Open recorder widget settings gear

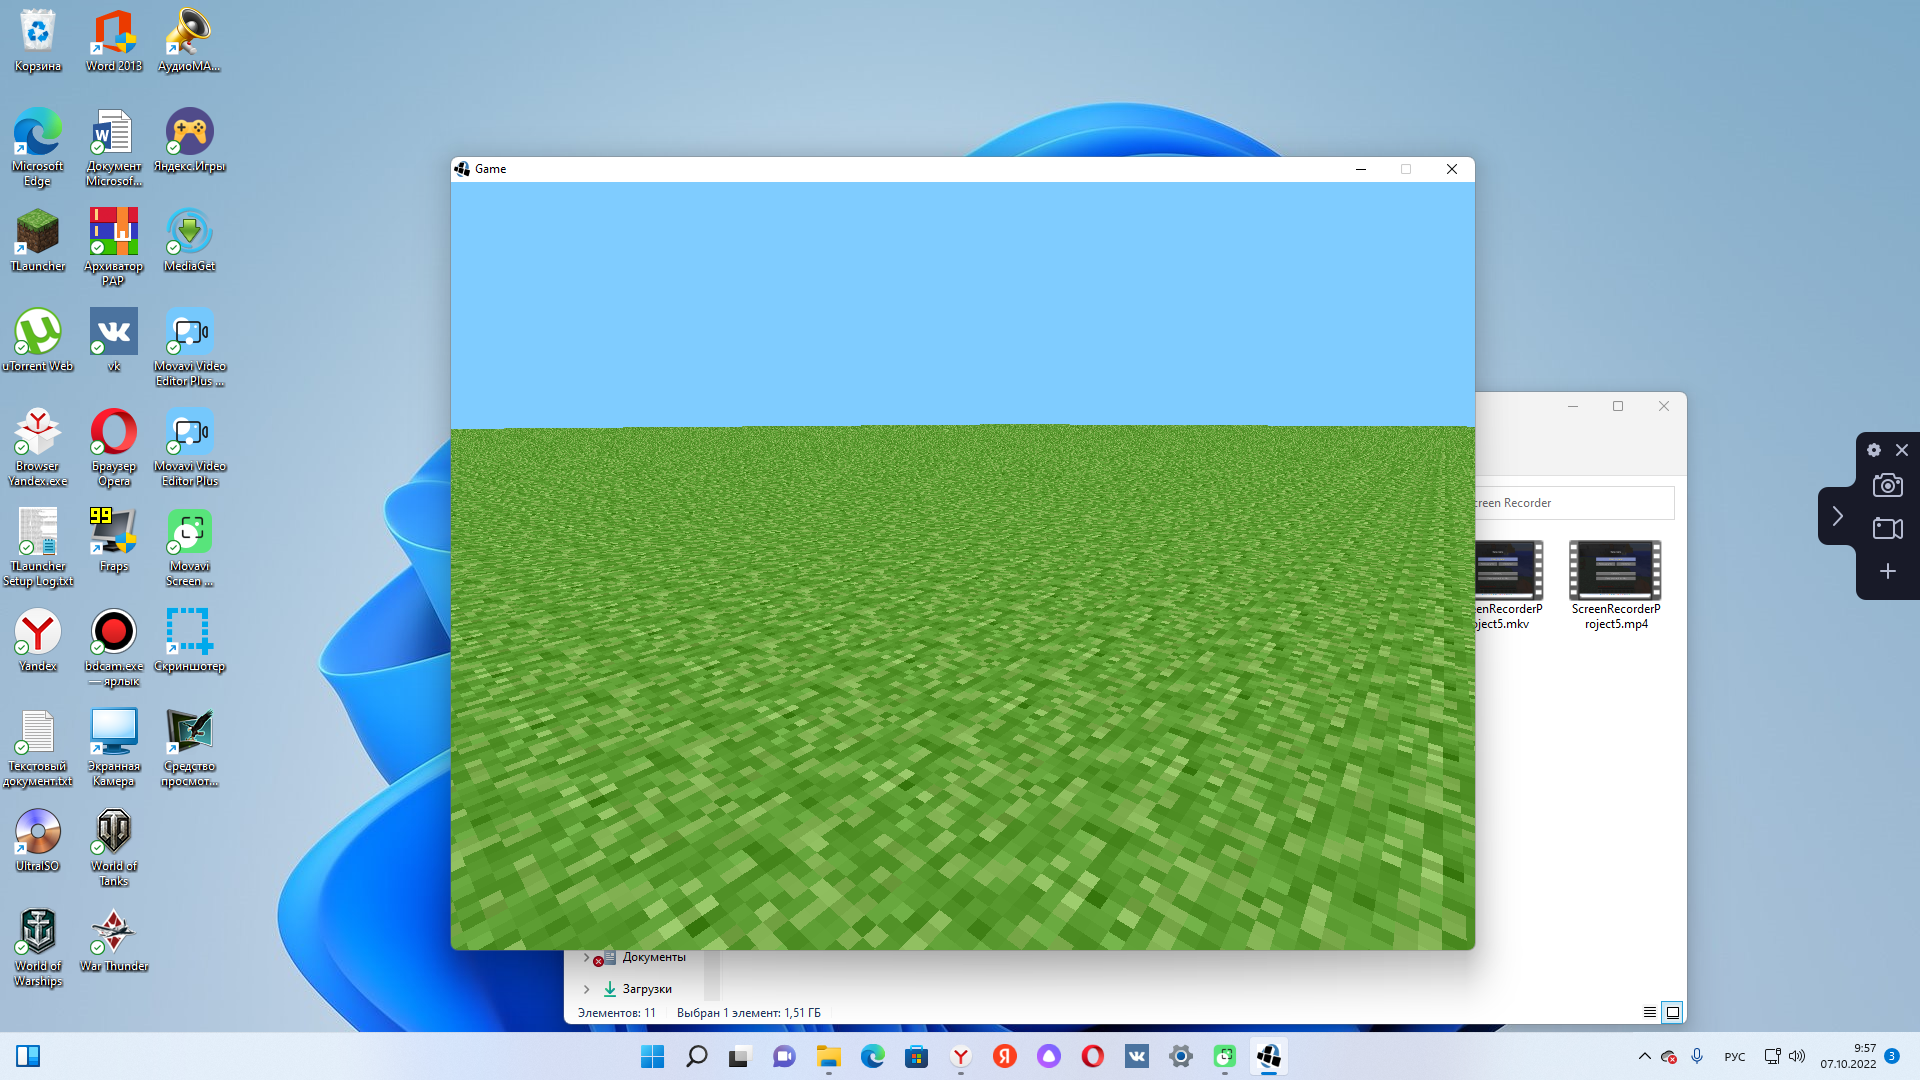pyautogui.click(x=1874, y=450)
